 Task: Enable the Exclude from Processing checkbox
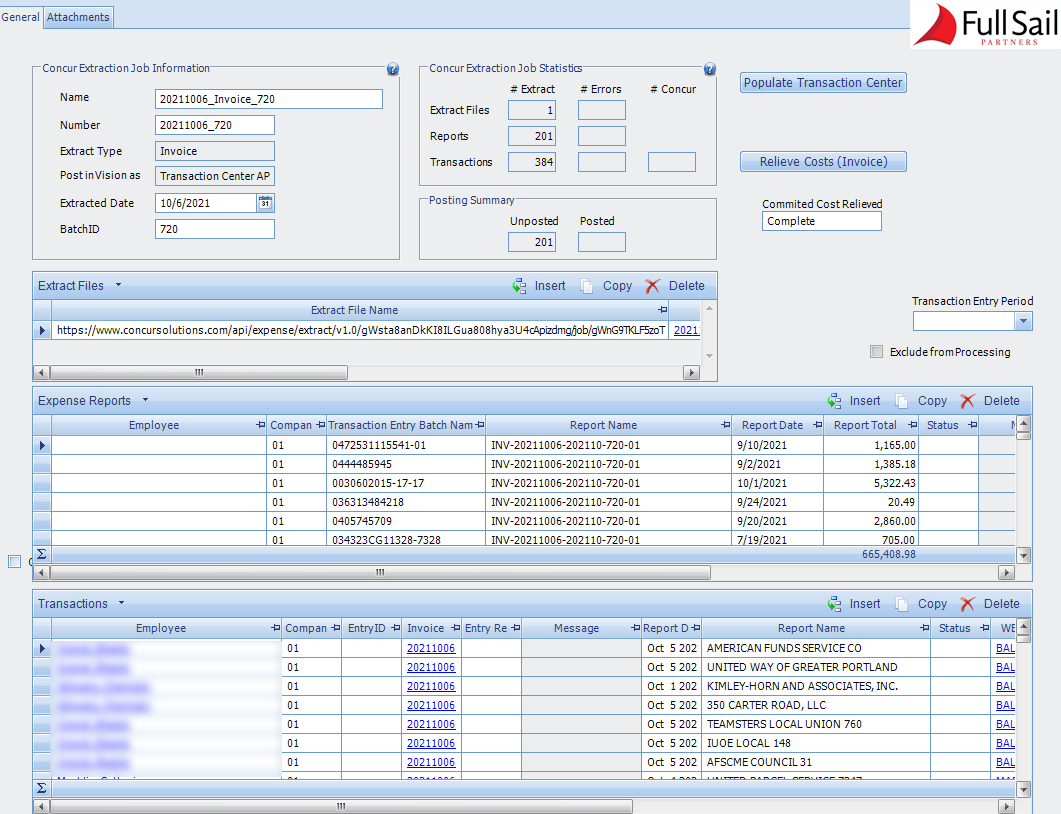pyautogui.click(x=876, y=351)
